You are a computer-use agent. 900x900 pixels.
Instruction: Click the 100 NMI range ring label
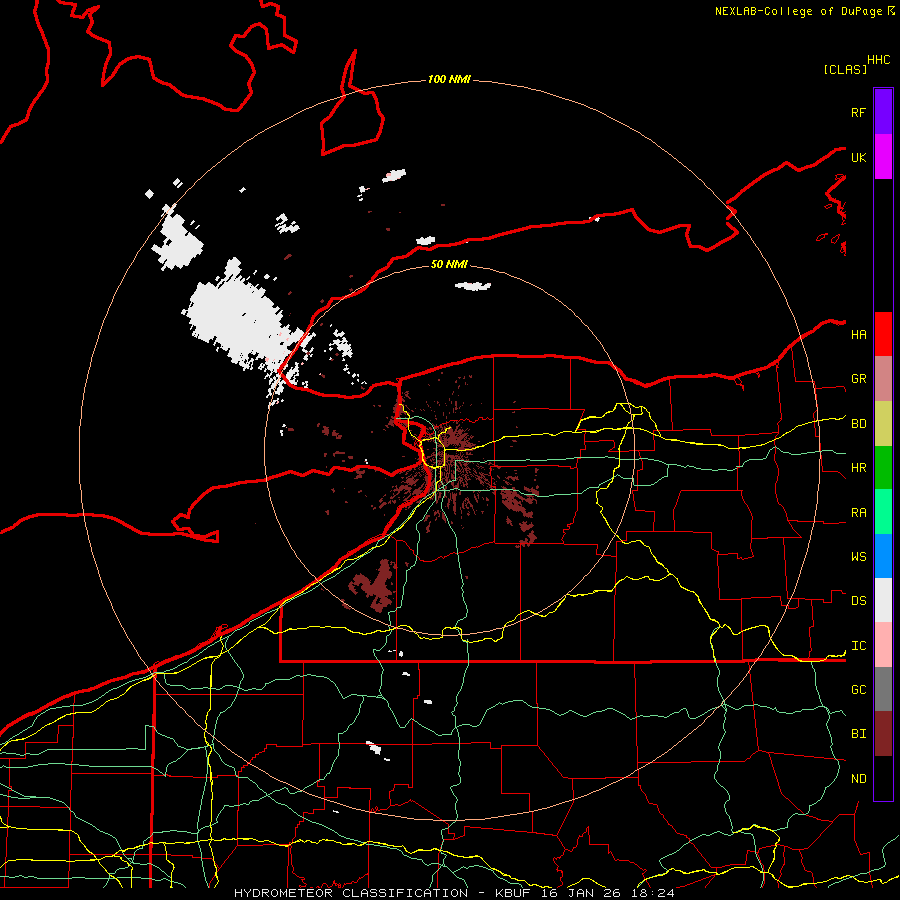click(449, 79)
